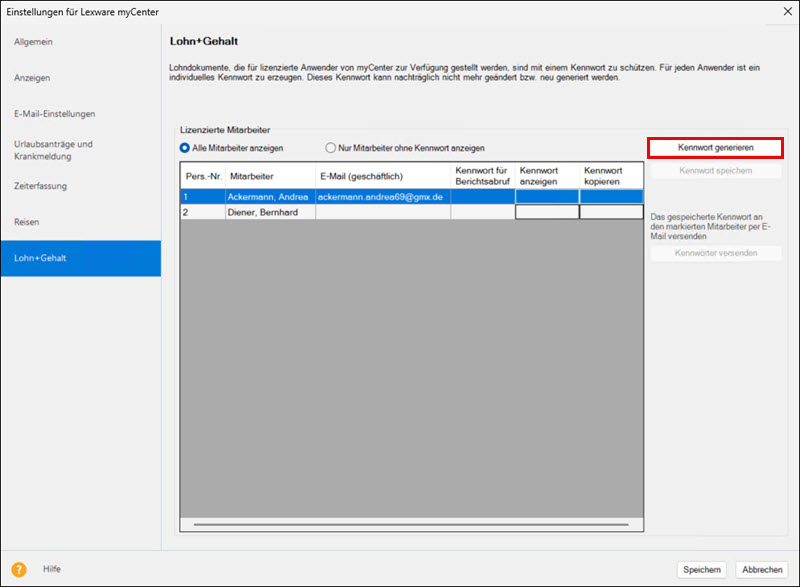
Task: Click the Kennwort kopieren column header
Action: pyautogui.click(x=611, y=176)
